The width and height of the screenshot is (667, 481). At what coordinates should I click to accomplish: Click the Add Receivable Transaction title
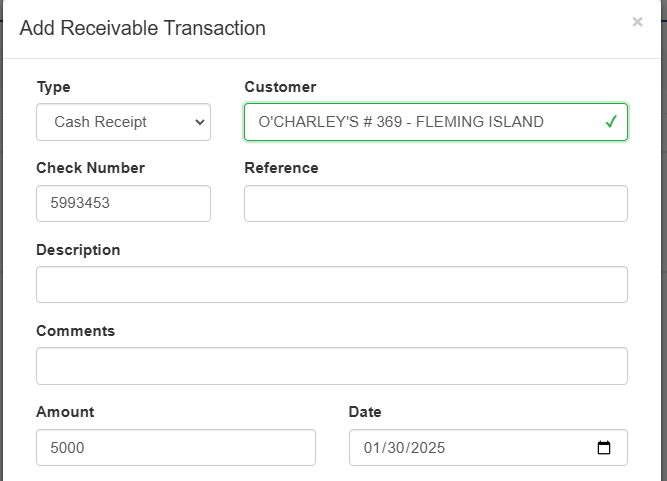click(143, 28)
